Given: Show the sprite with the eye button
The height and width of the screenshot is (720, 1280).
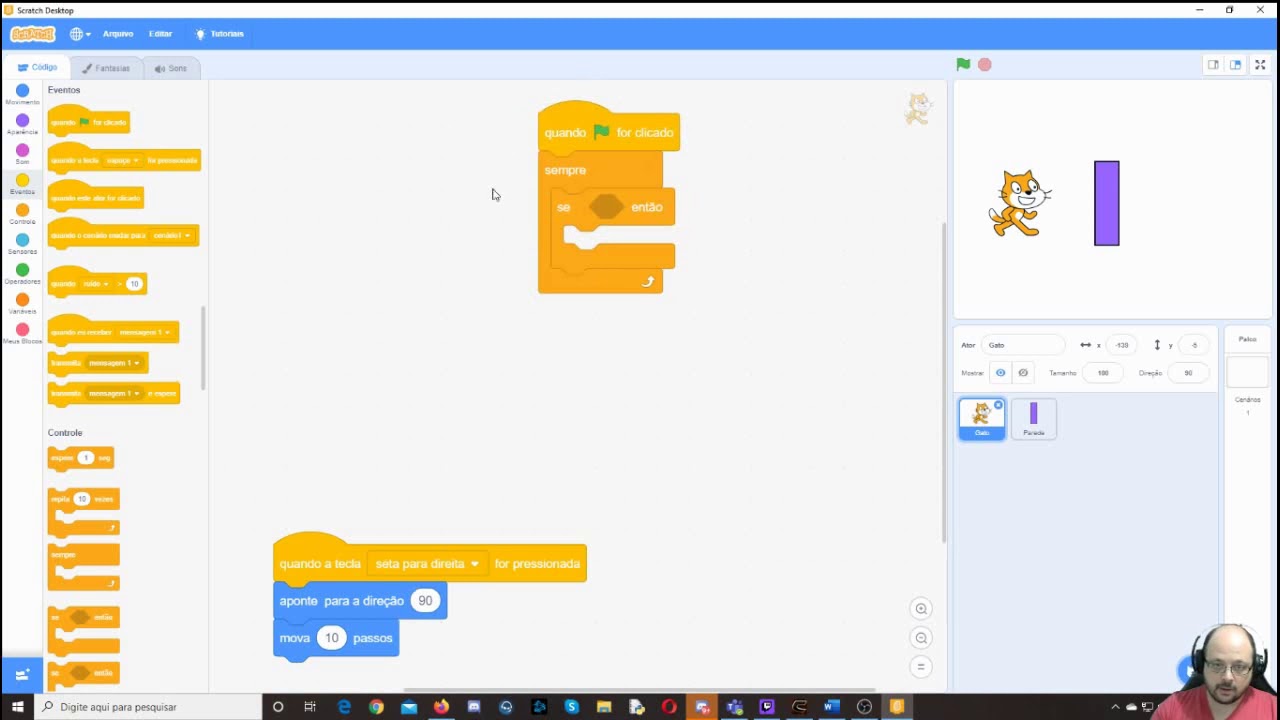Looking at the screenshot, I should click(x=1000, y=373).
